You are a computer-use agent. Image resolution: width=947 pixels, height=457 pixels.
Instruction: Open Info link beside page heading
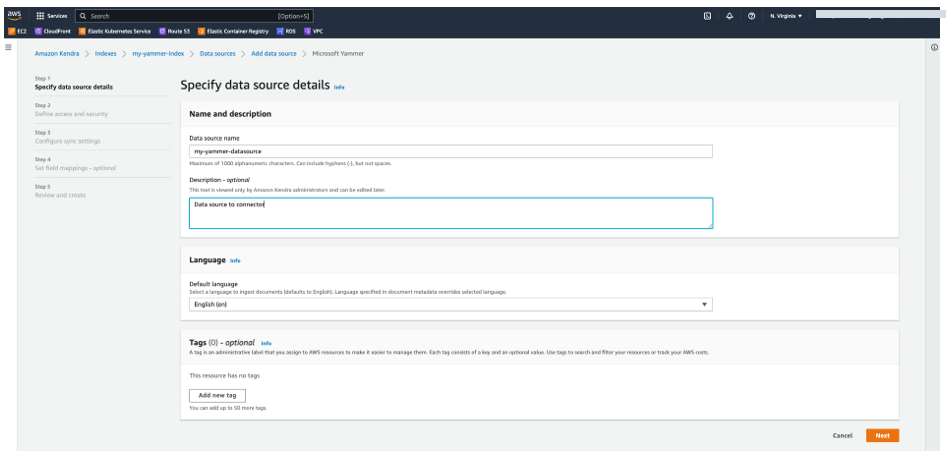click(x=339, y=88)
